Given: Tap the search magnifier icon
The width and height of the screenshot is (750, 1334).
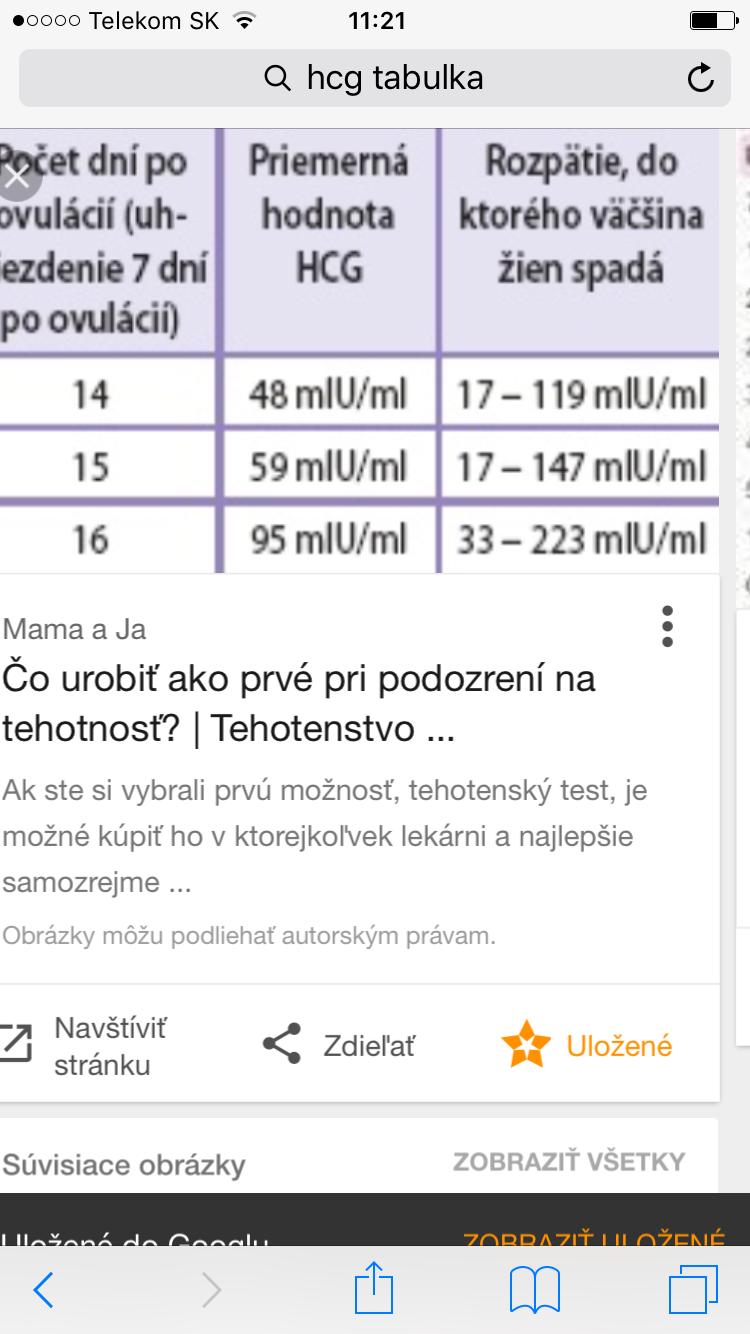Looking at the screenshot, I should (277, 78).
